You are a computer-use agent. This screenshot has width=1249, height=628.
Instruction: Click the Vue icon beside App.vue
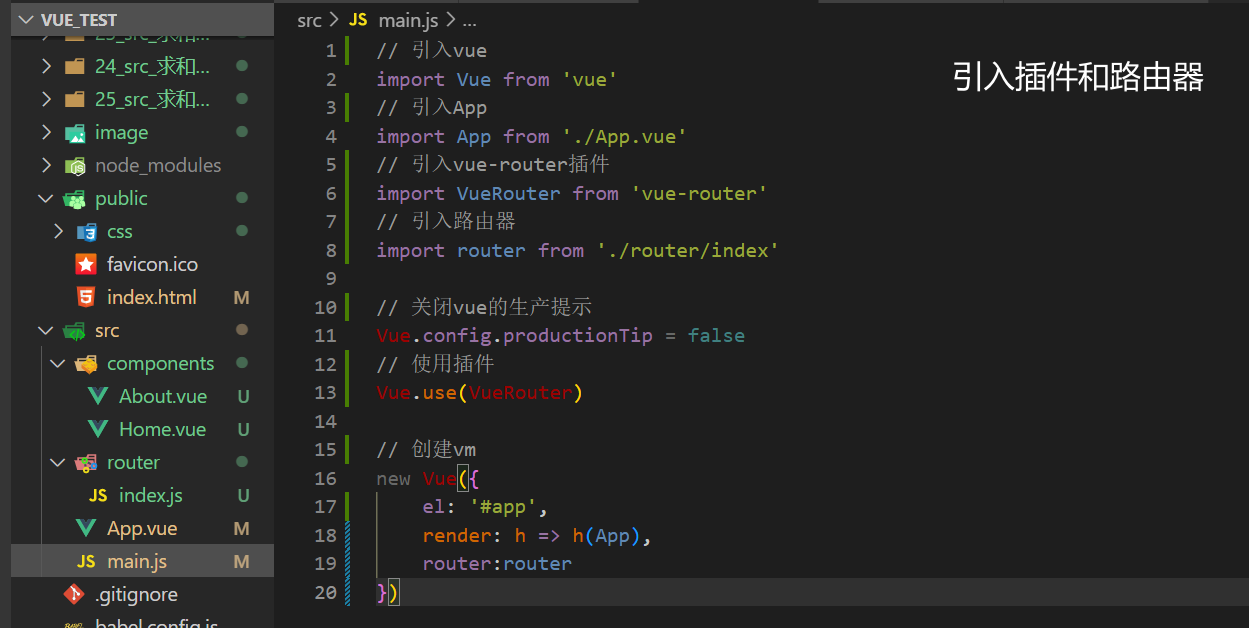[86, 528]
